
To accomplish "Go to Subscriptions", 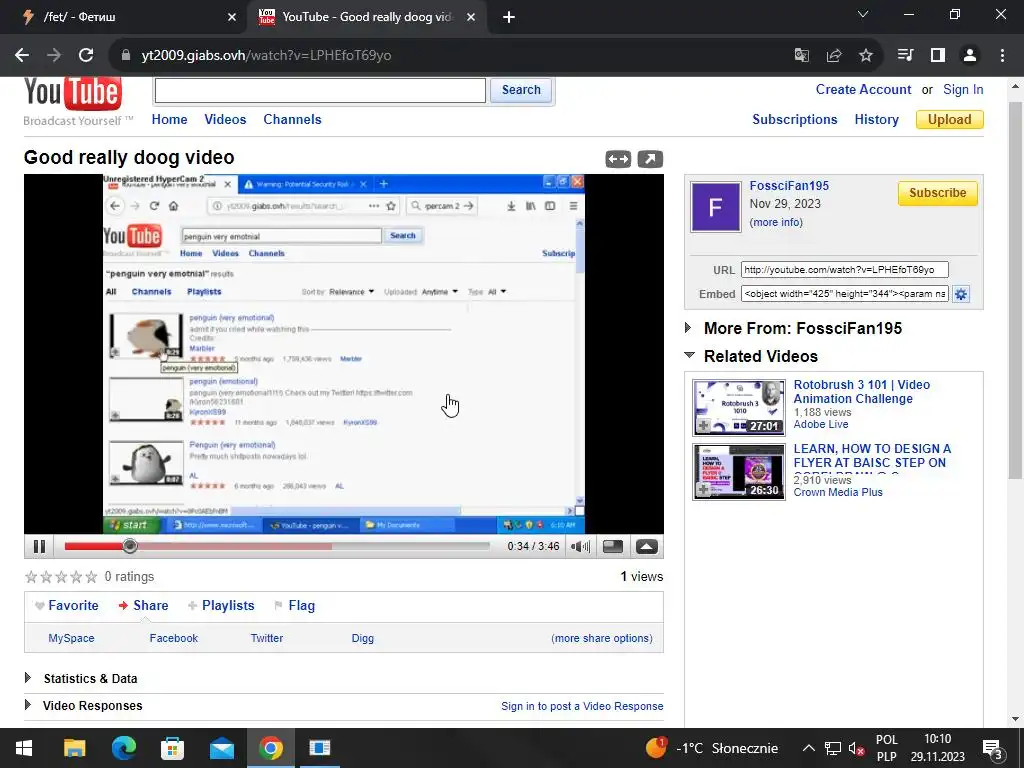I will tap(794, 120).
